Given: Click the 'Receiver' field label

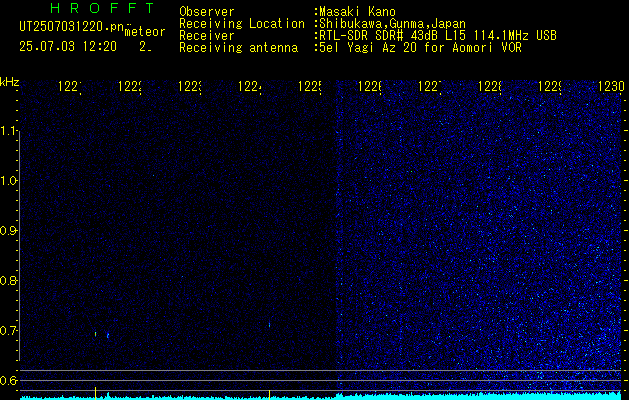Looking at the screenshot, I should 207,36.
